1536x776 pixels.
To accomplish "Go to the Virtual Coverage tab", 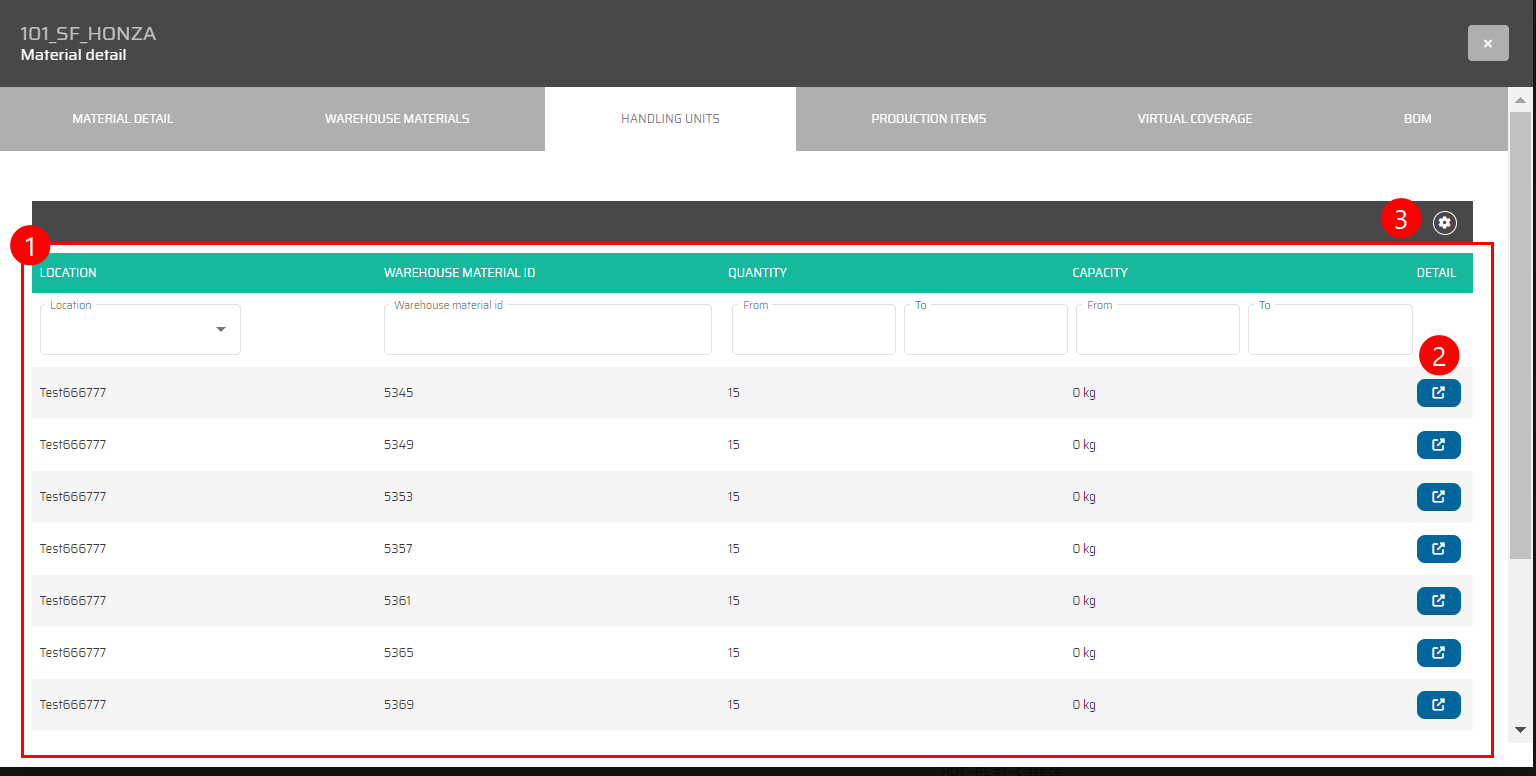I will click(1194, 119).
